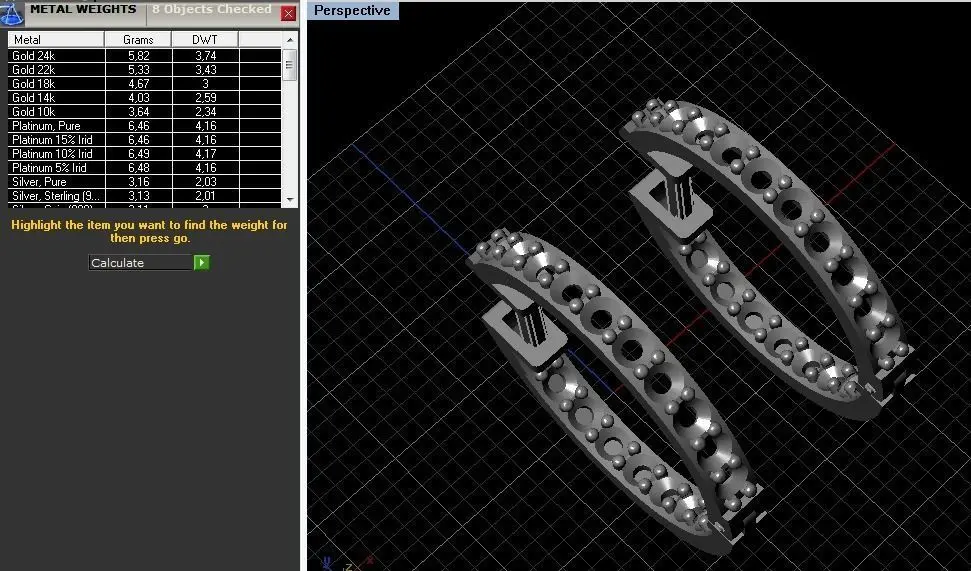Select the Gold 14k row
Viewport: 971px width, 571px height.
(144, 98)
